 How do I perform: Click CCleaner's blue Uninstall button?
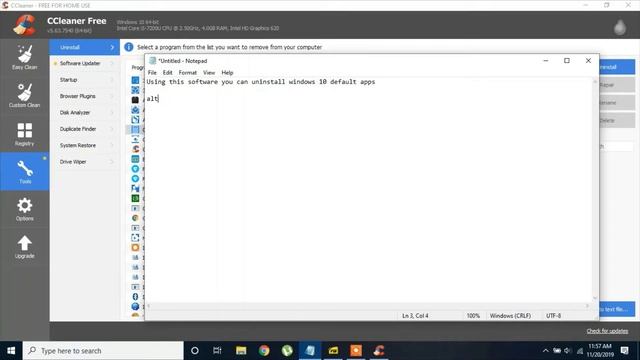click(x=617, y=67)
